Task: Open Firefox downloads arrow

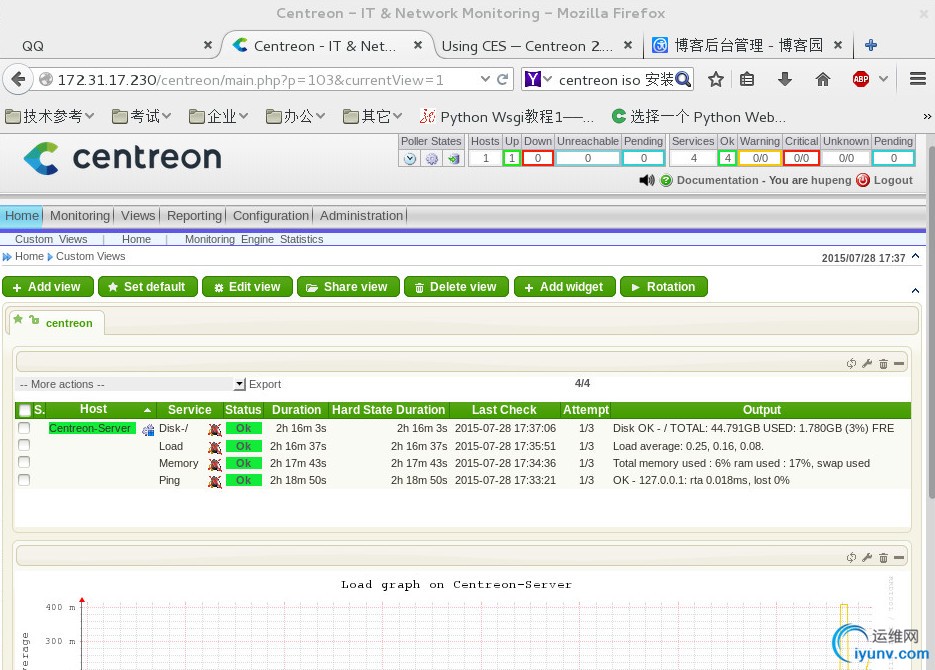Action: point(785,79)
